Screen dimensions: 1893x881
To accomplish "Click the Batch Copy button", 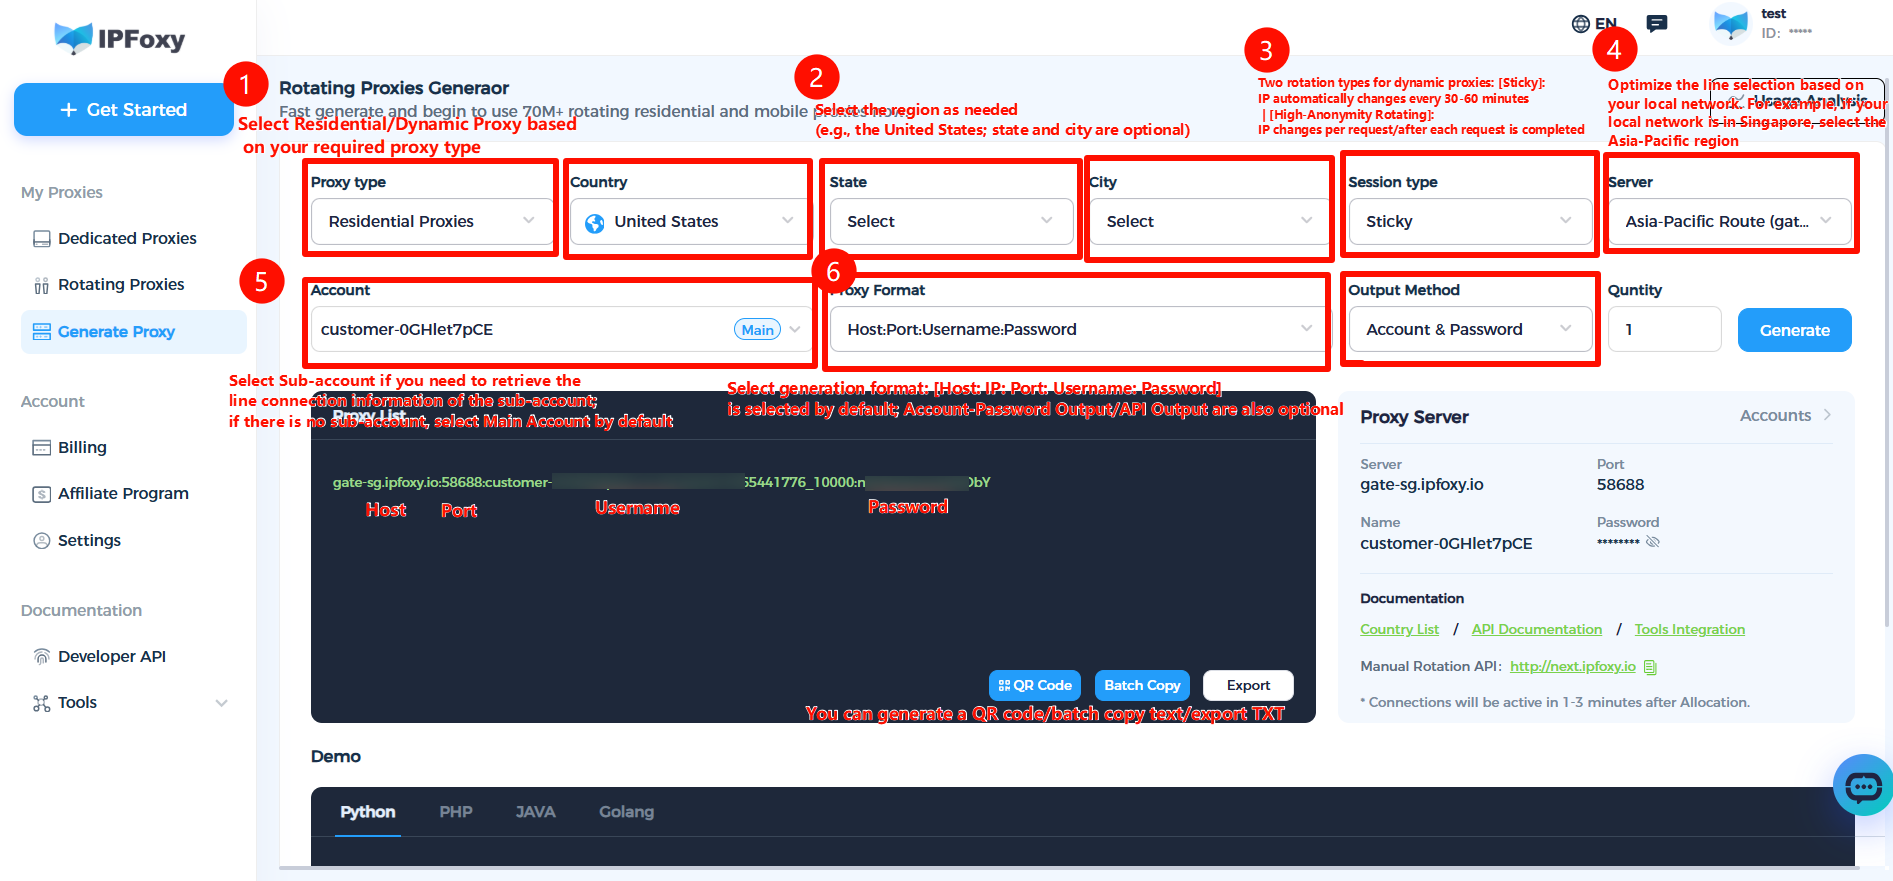I will click(1142, 685).
